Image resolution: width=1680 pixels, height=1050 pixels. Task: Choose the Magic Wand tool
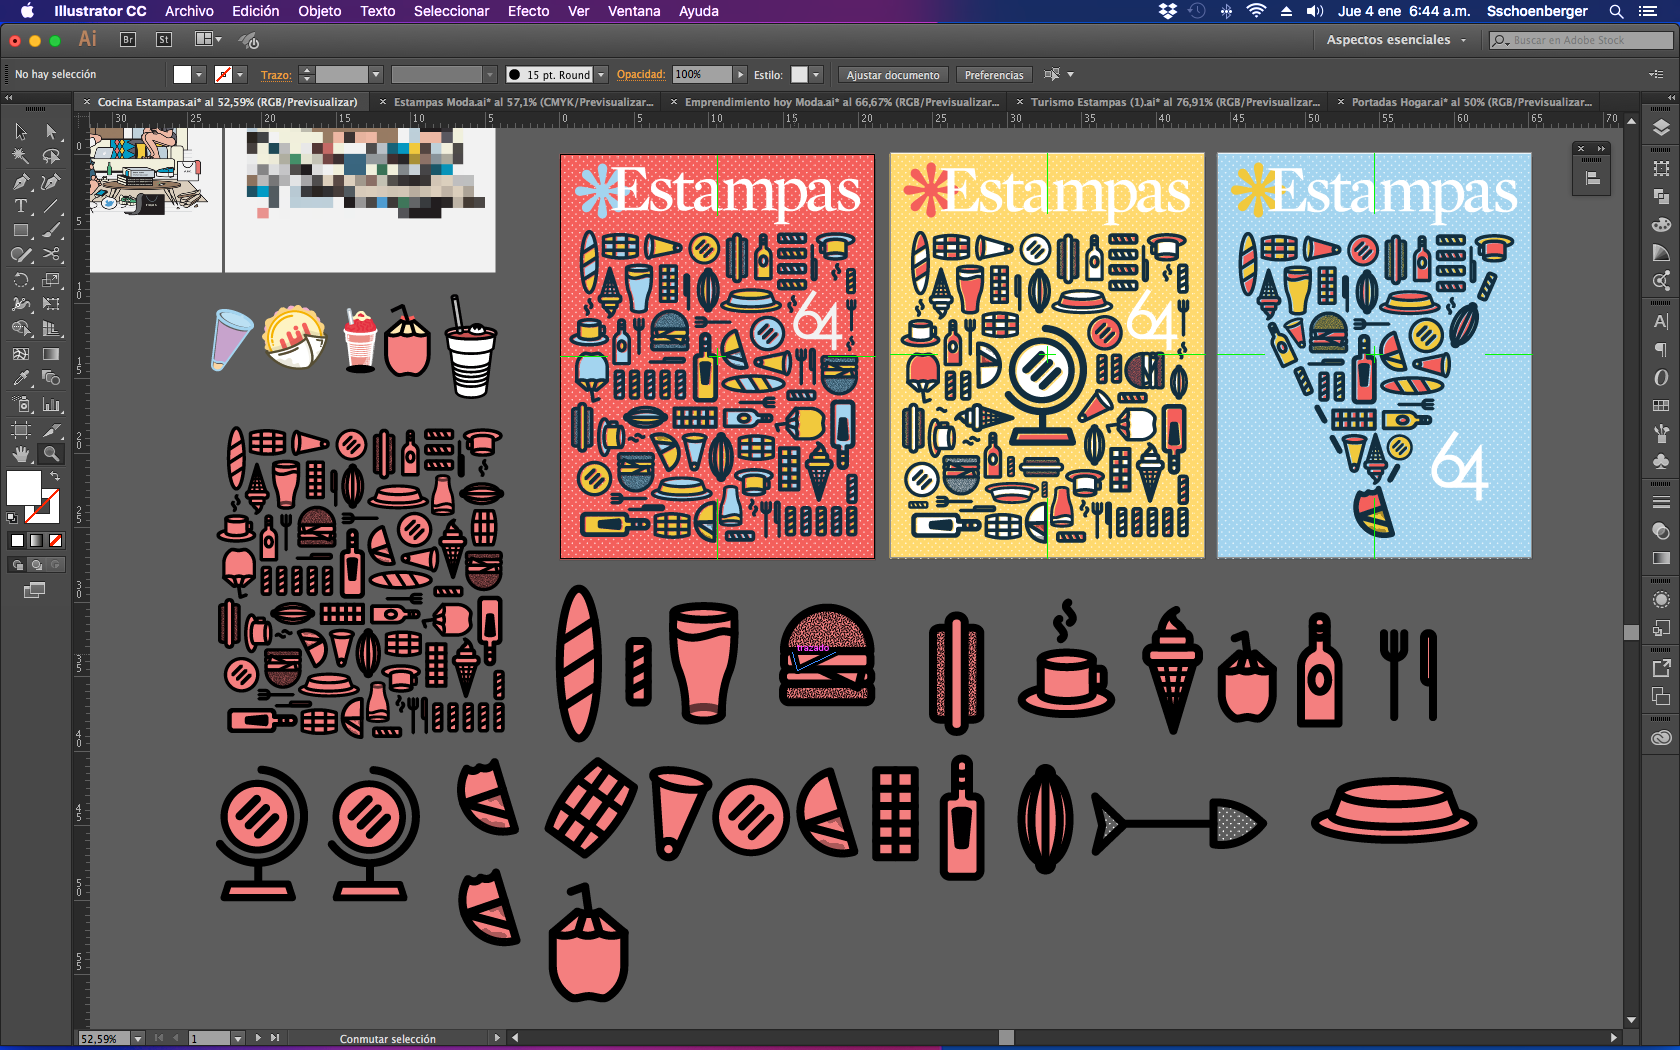click(x=21, y=156)
